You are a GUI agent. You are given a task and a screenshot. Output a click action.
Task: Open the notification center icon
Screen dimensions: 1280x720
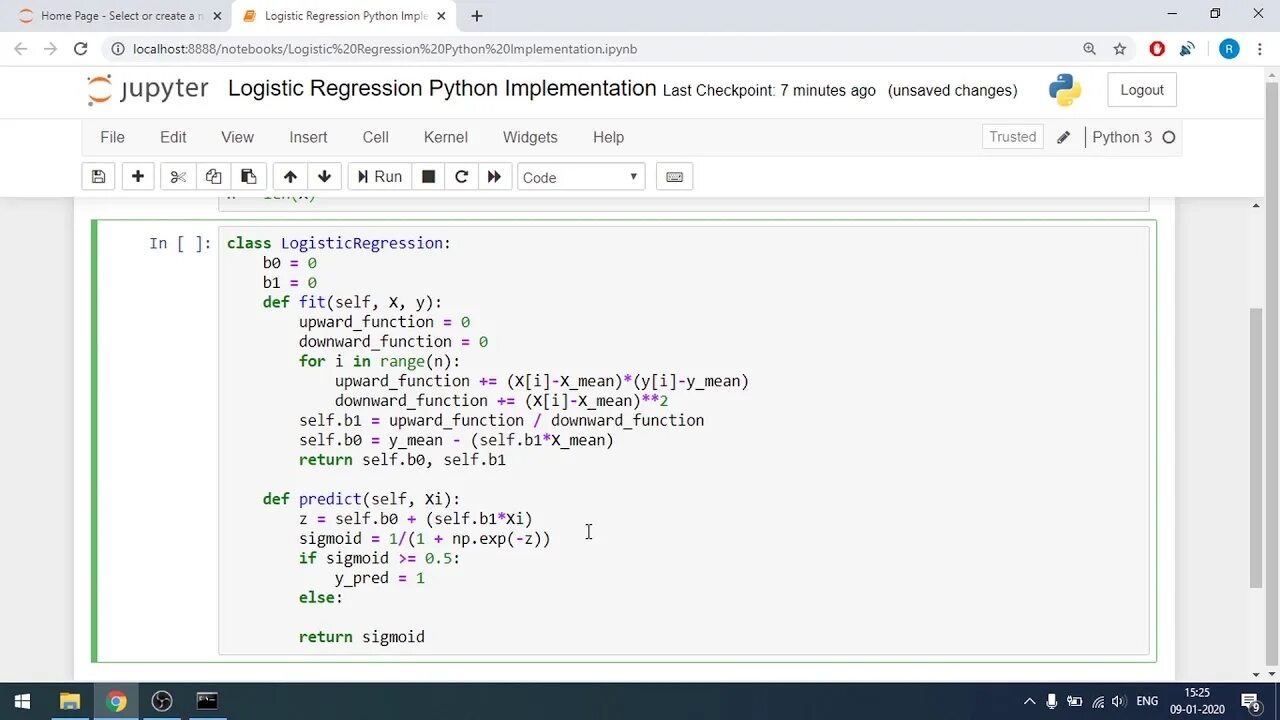coord(1250,701)
